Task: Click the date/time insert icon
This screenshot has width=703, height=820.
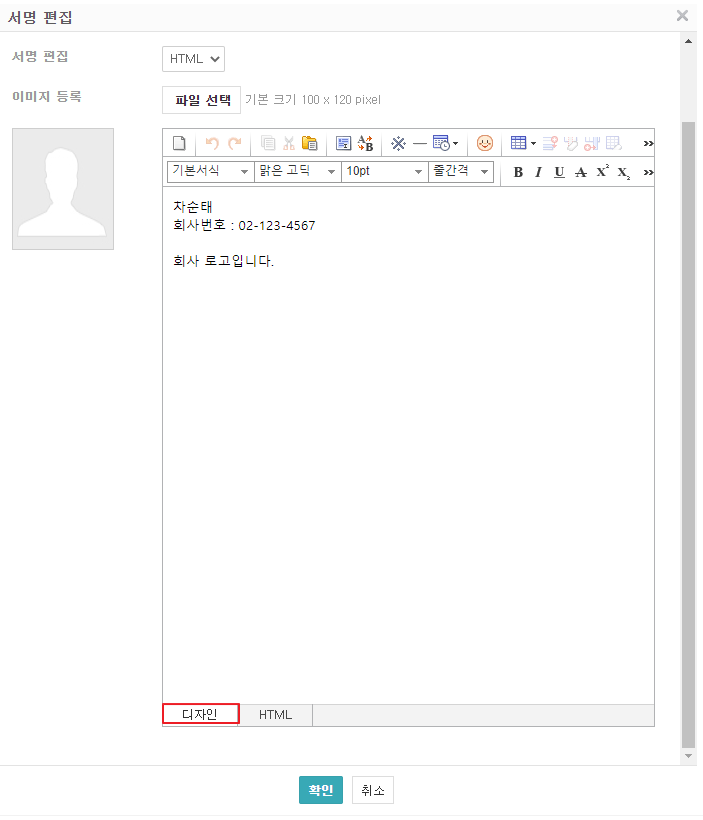Action: tap(441, 143)
